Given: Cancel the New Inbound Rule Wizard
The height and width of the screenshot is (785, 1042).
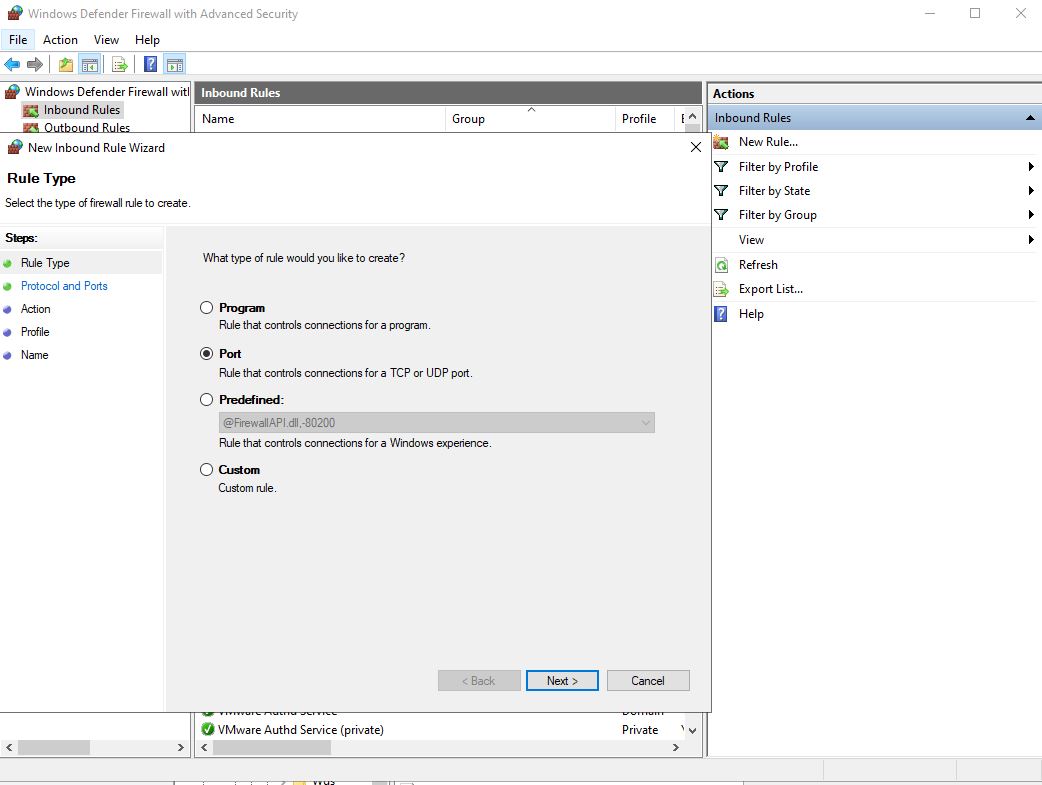Looking at the screenshot, I should pyautogui.click(x=648, y=681).
